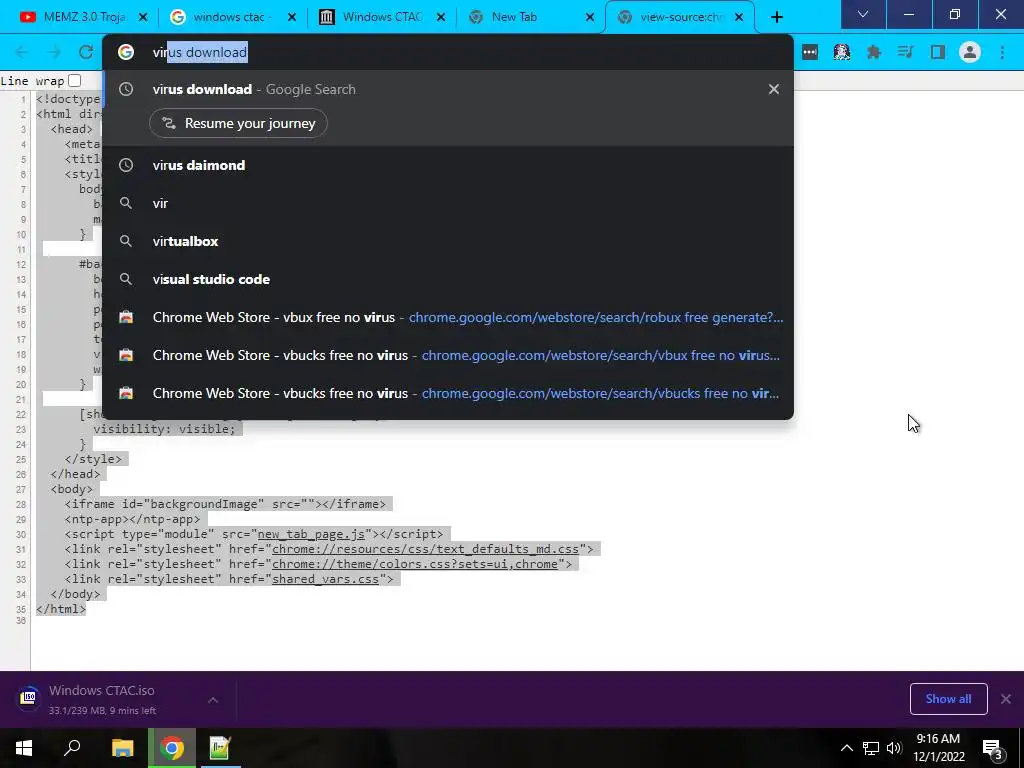Open the profile avatar menu
Screen dimensions: 1024x768
pyautogui.click(x=970, y=52)
